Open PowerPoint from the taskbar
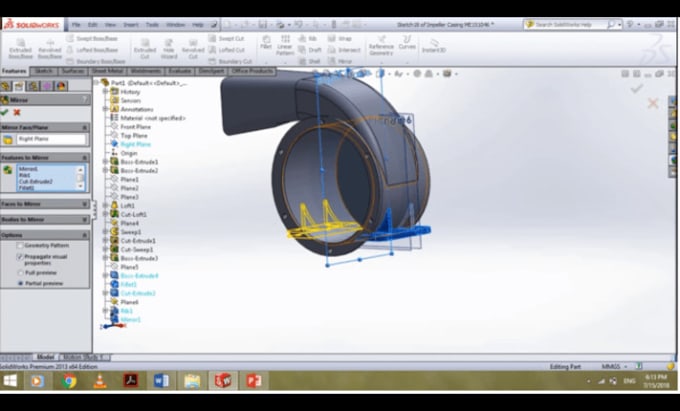The height and width of the screenshot is (411, 680). pos(254,381)
